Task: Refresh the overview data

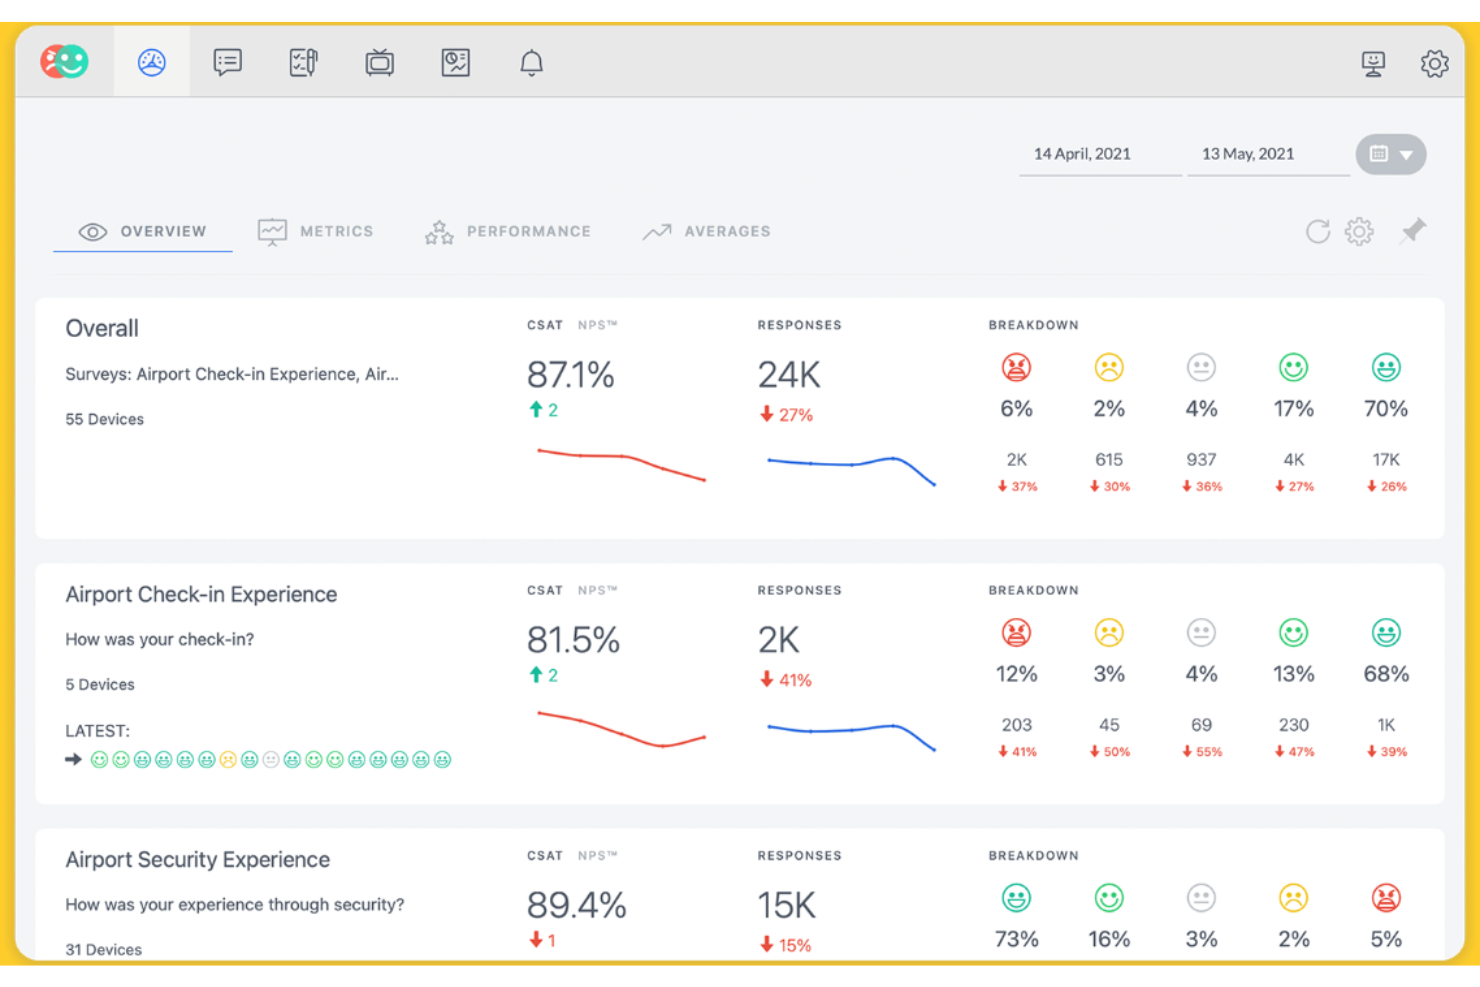Action: pyautogui.click(x=1317, y=231)
